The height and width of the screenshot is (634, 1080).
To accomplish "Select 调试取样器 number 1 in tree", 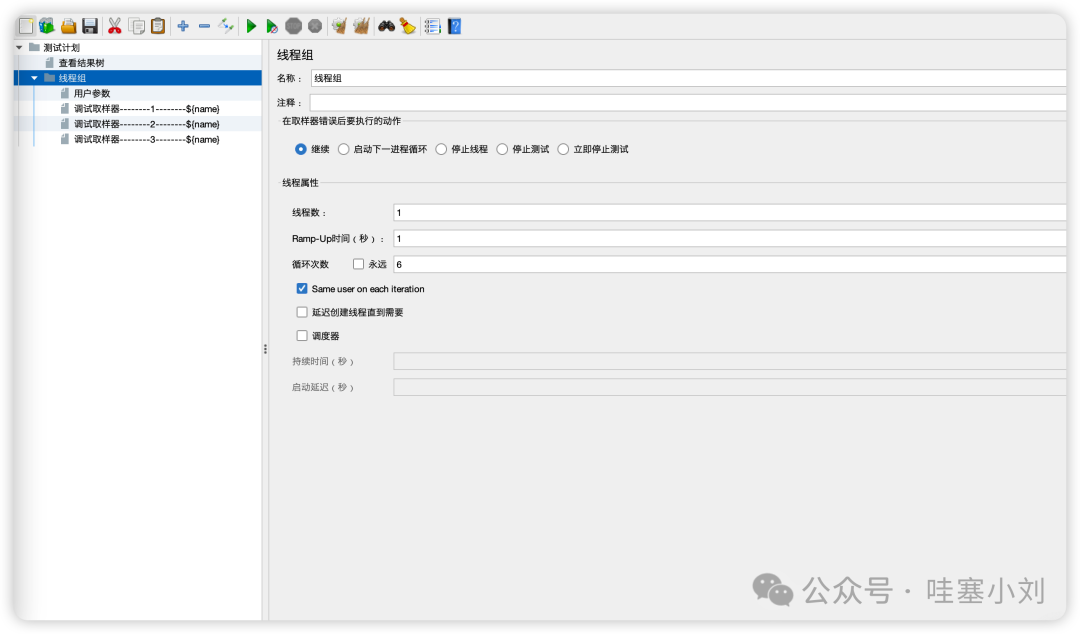I will click(x=147, y=109).
